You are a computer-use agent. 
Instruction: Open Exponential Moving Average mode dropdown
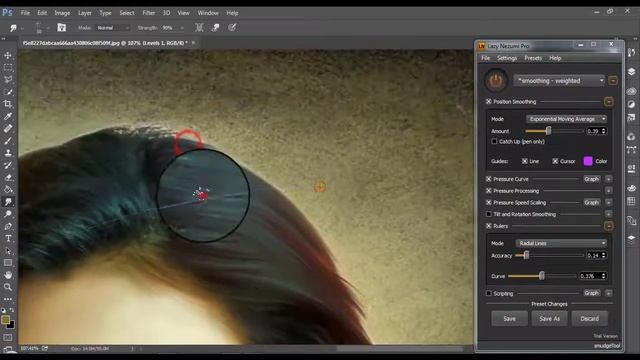tap(567, 119)
